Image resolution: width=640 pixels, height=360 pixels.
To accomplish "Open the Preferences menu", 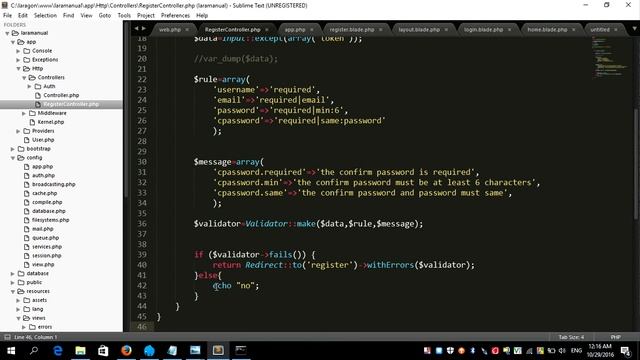I will pyautogui.click(x=175, y=16).
